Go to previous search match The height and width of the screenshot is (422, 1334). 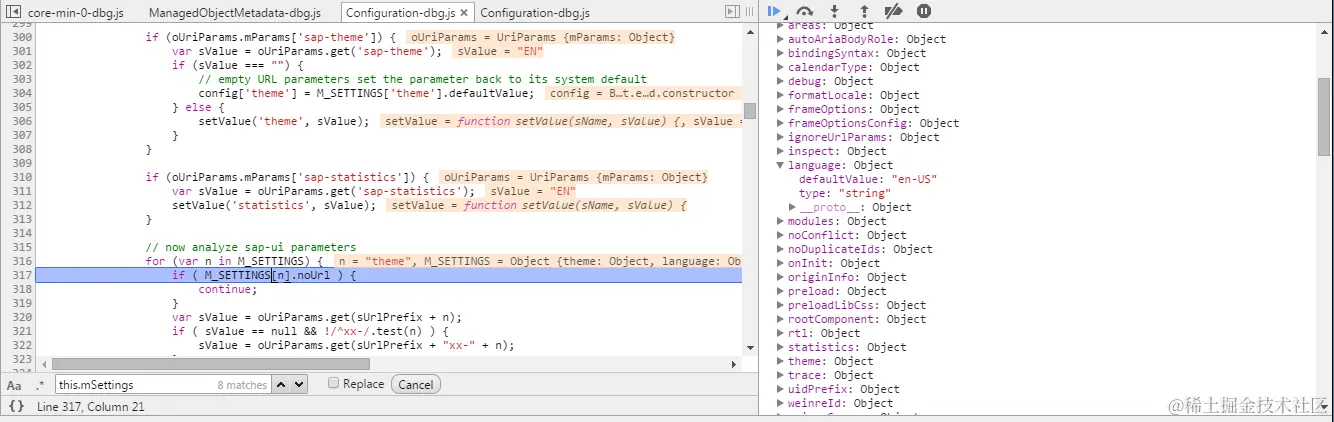pos(281,384)
